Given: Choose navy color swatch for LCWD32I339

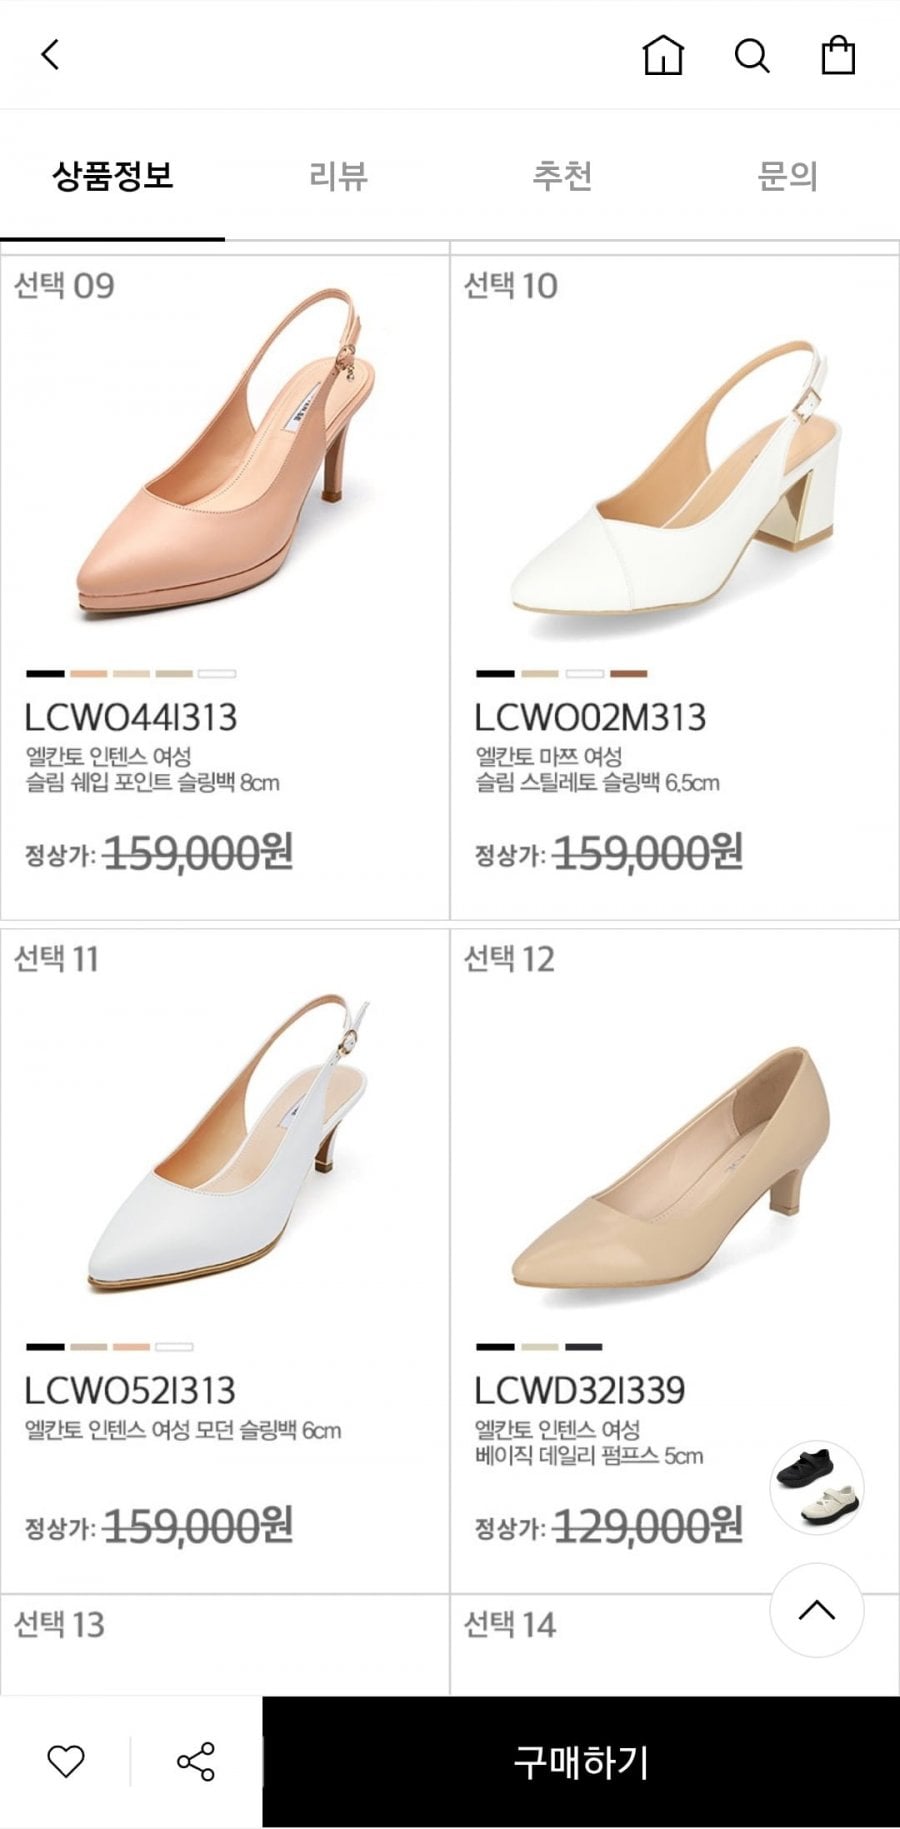Looking at the screenshot, I should pos(584,1346).
